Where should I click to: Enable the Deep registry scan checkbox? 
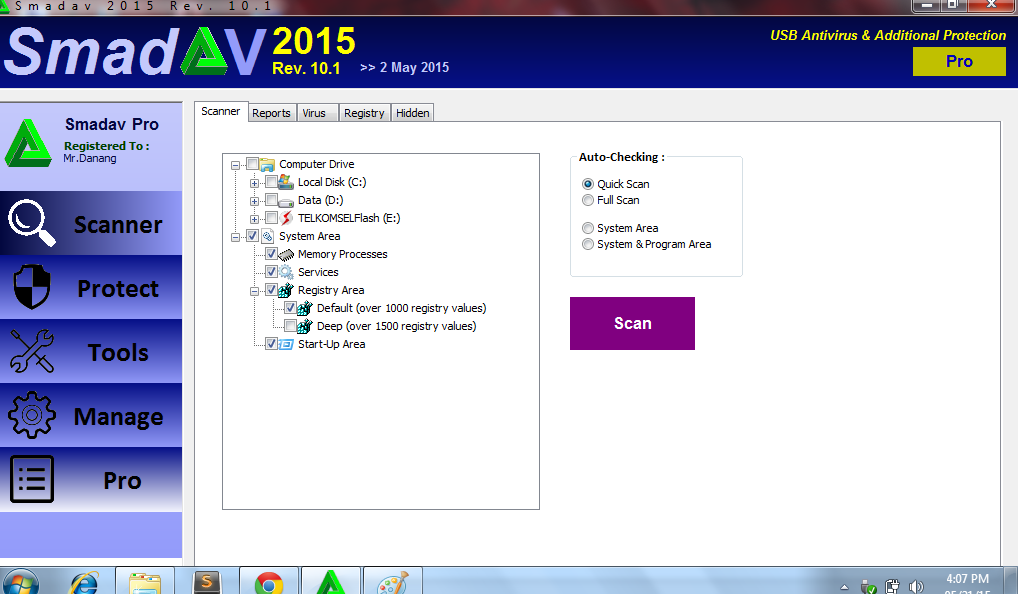click(292, 326)
